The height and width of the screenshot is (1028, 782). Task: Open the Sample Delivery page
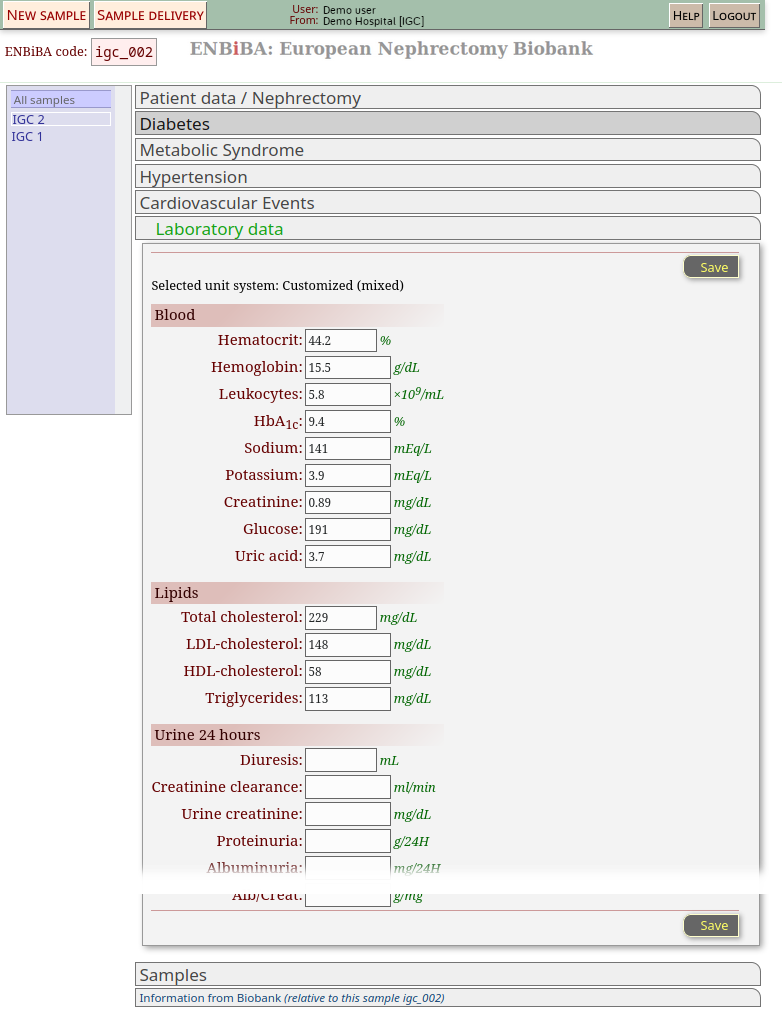coord(150,15)
